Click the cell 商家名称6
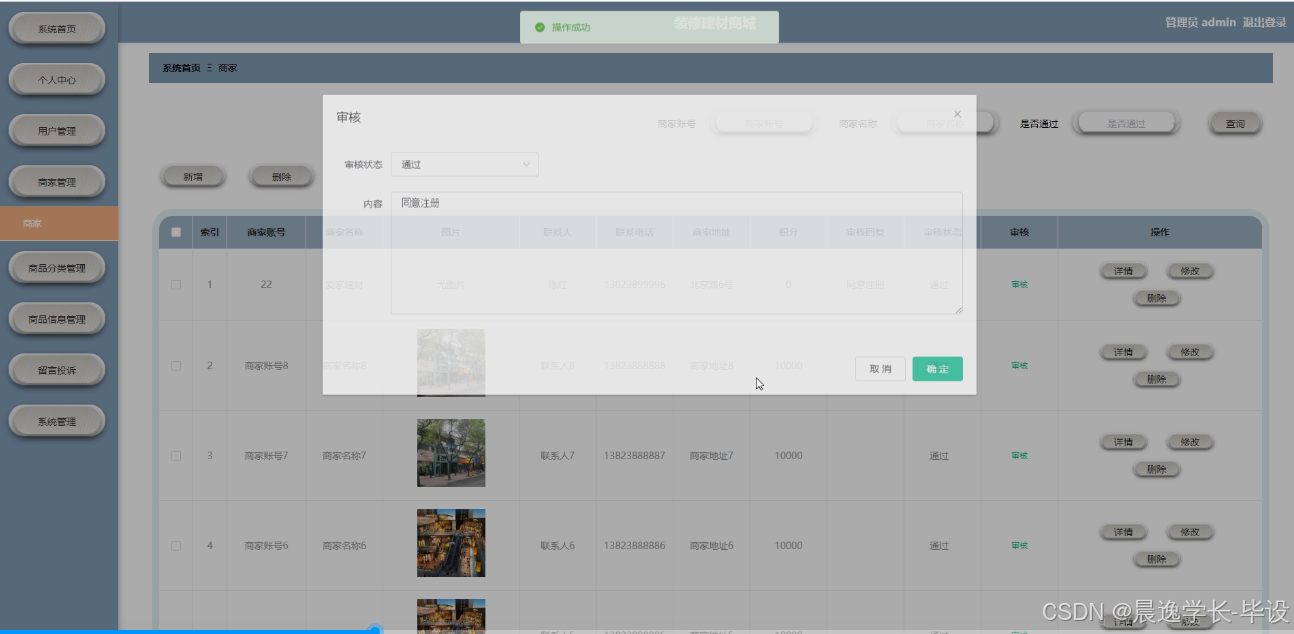 [344, 546]
